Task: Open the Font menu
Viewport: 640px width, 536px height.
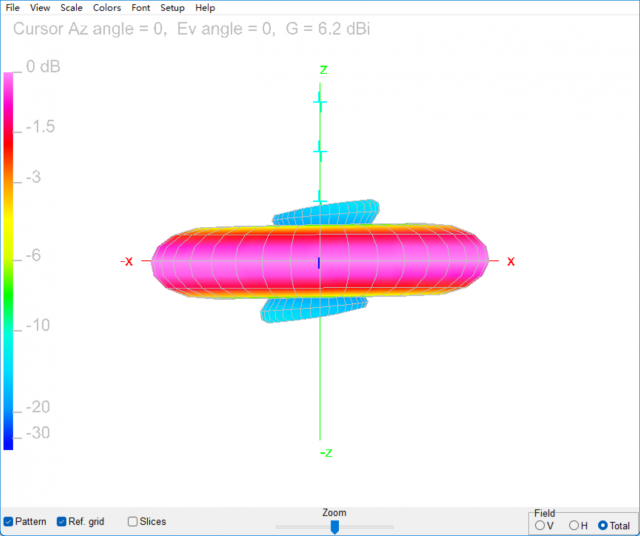Action: pos(141,8)
